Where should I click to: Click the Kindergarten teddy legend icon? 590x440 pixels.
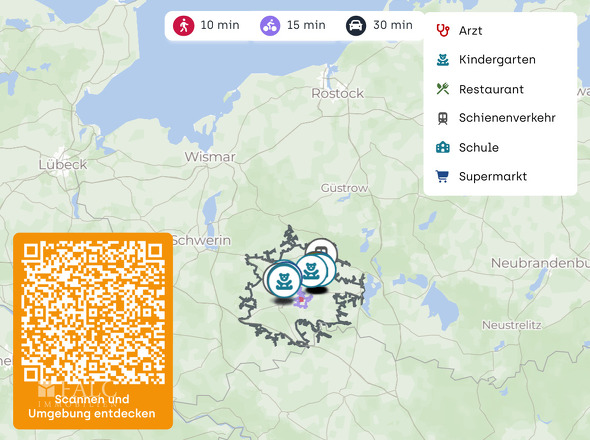click(x=443, y=59)
